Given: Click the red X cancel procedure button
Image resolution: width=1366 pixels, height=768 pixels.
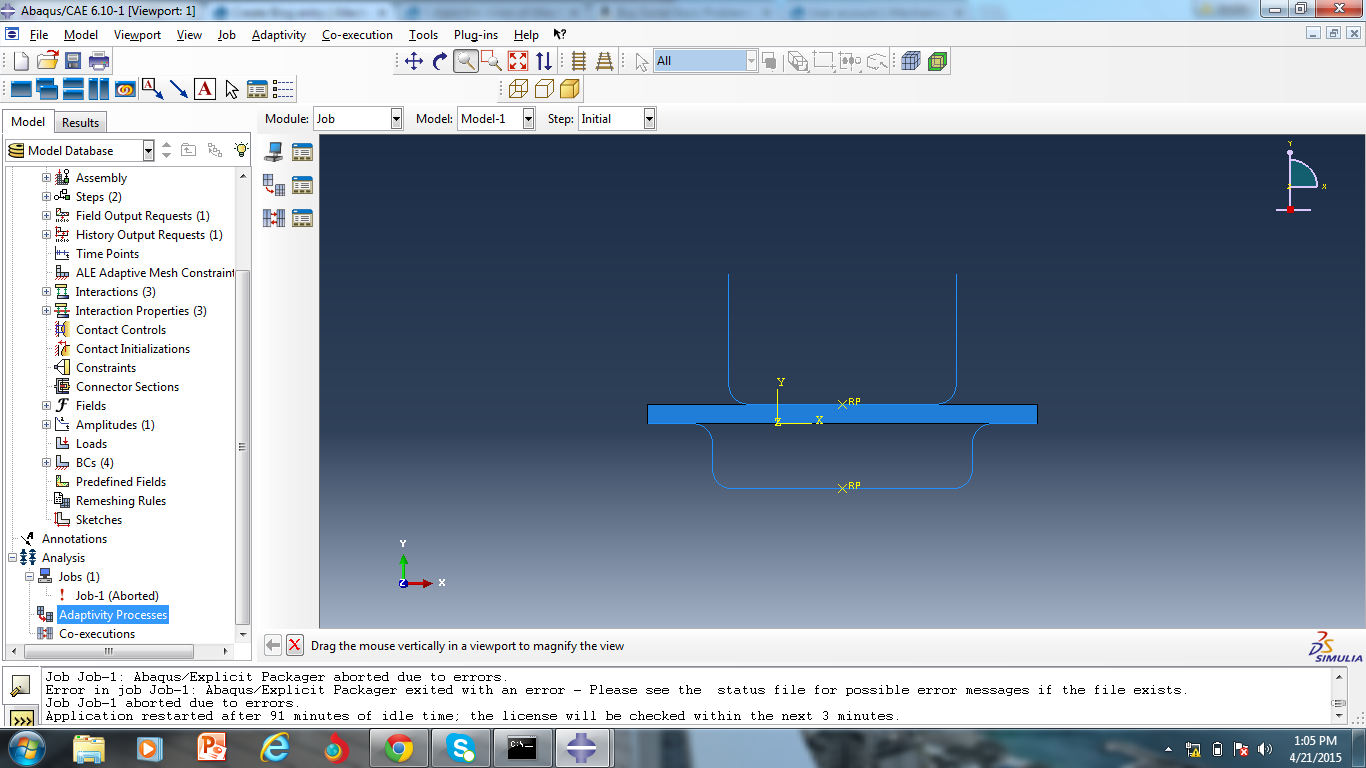Looking at the screenshot, I should tap(294, 646).
